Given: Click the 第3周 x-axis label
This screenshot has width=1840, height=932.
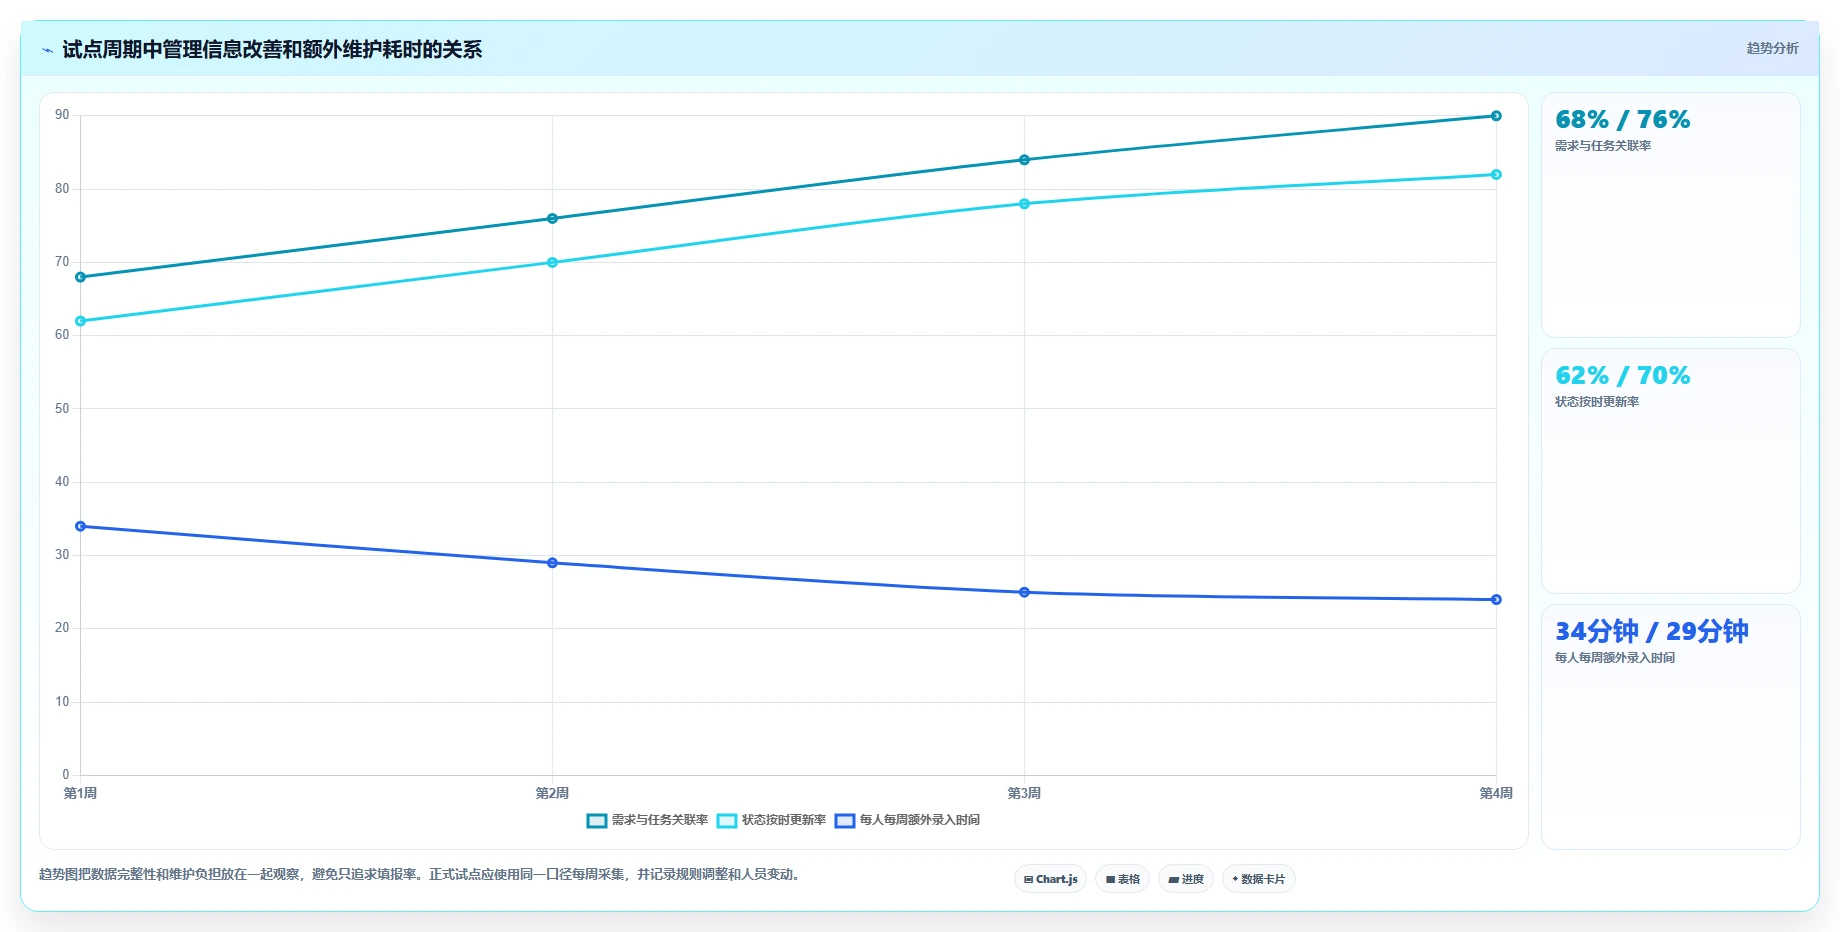Looking at the screenshot, I should [x=1024, y=793].
